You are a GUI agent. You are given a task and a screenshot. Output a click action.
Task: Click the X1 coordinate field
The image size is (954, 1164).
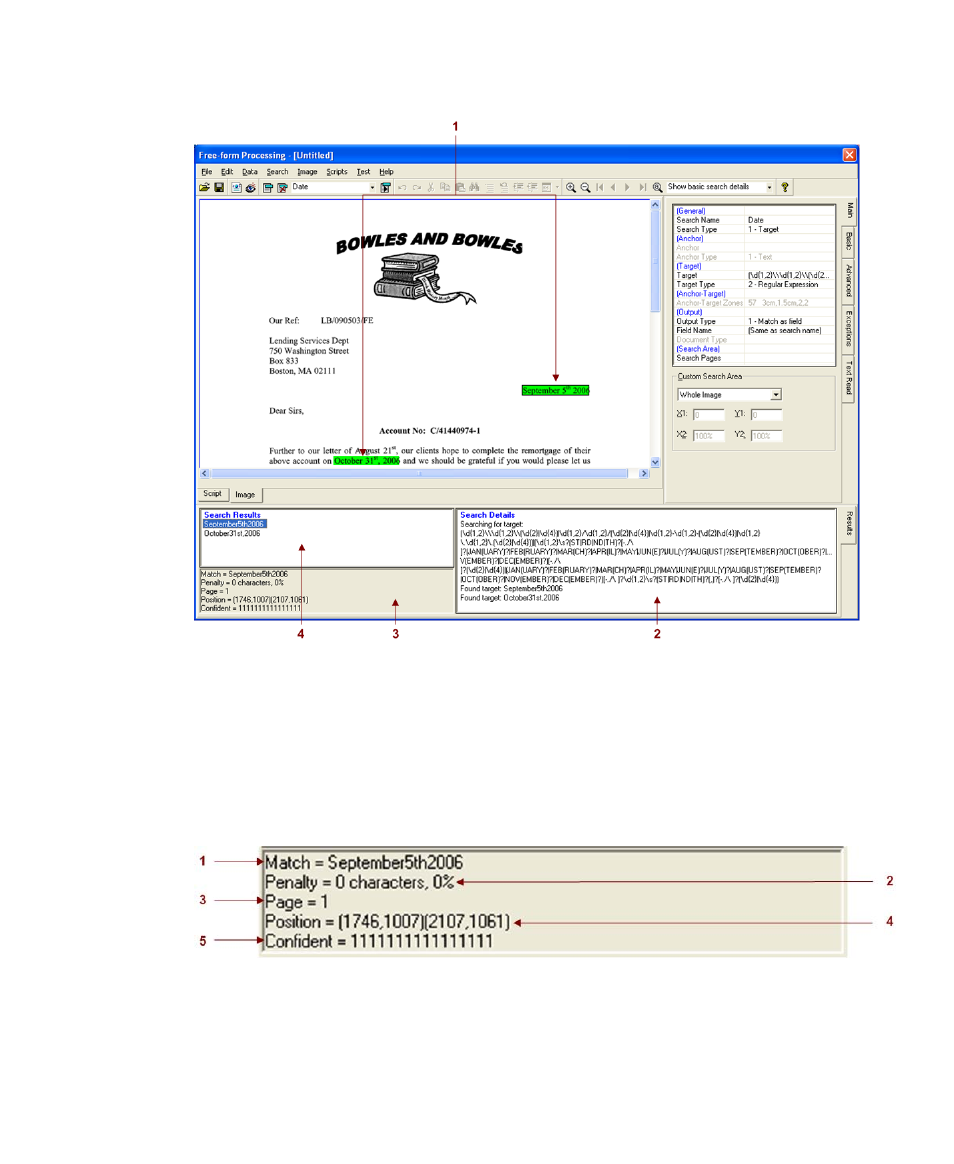click(x=708, y=415)
